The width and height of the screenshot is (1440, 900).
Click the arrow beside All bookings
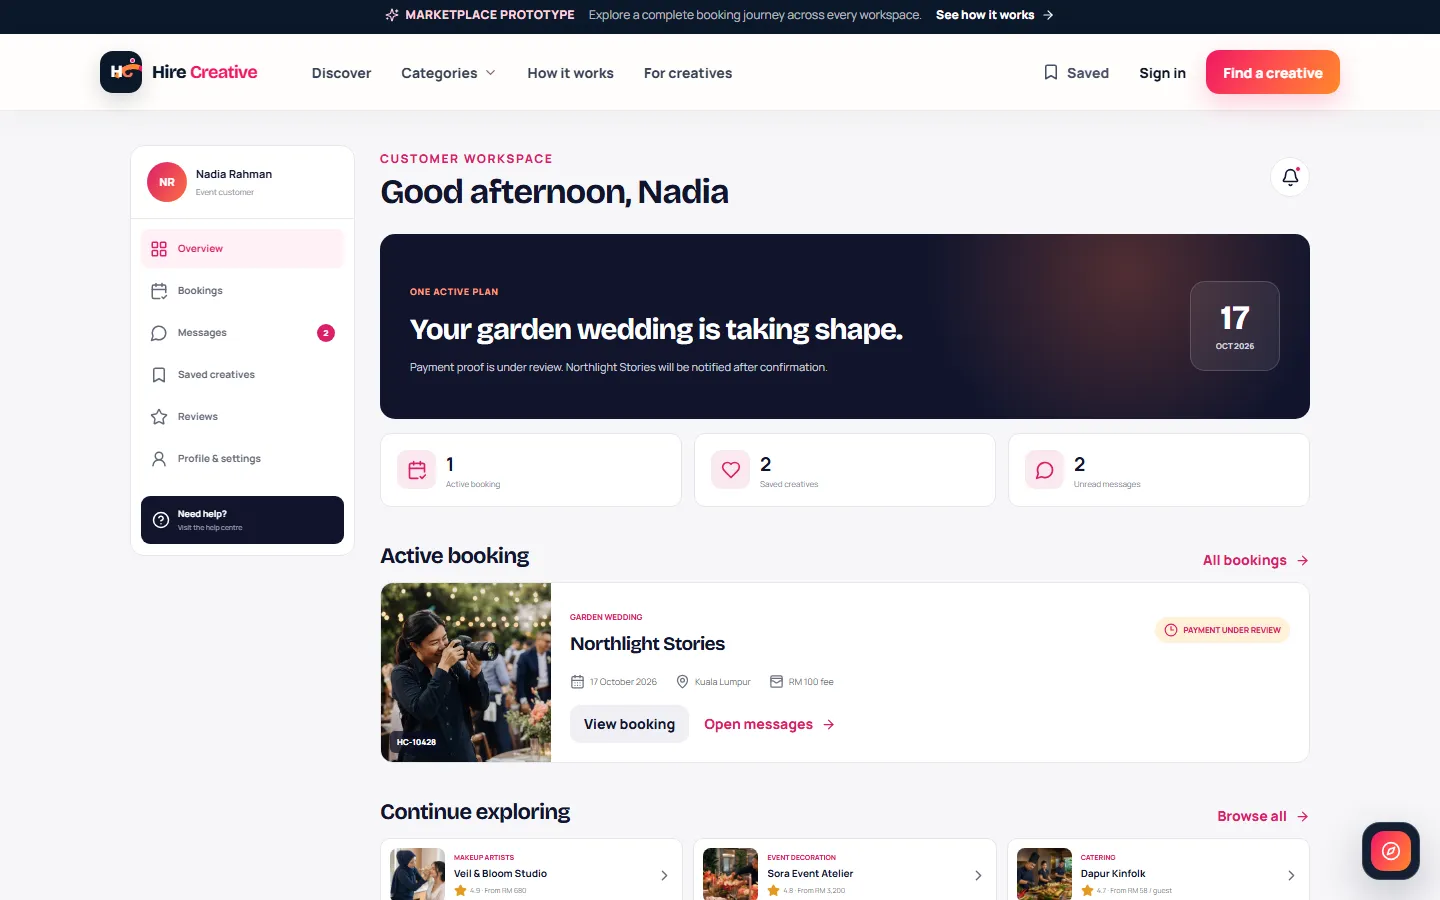pos(1303,560)
